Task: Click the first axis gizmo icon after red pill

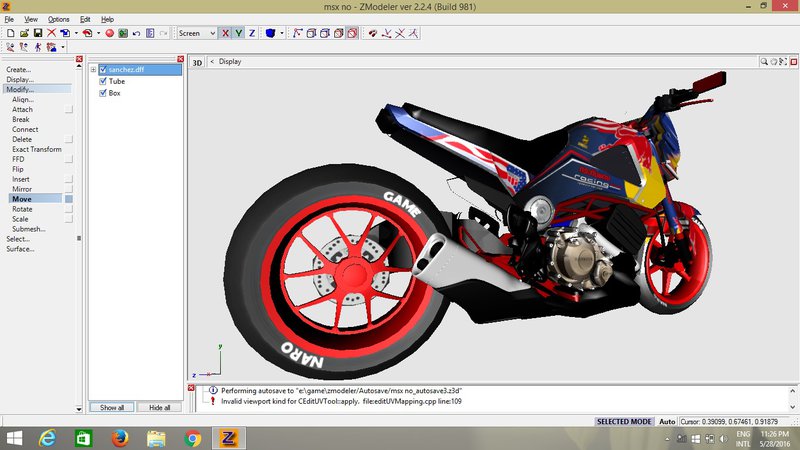Action: click(x=387, y=33)
